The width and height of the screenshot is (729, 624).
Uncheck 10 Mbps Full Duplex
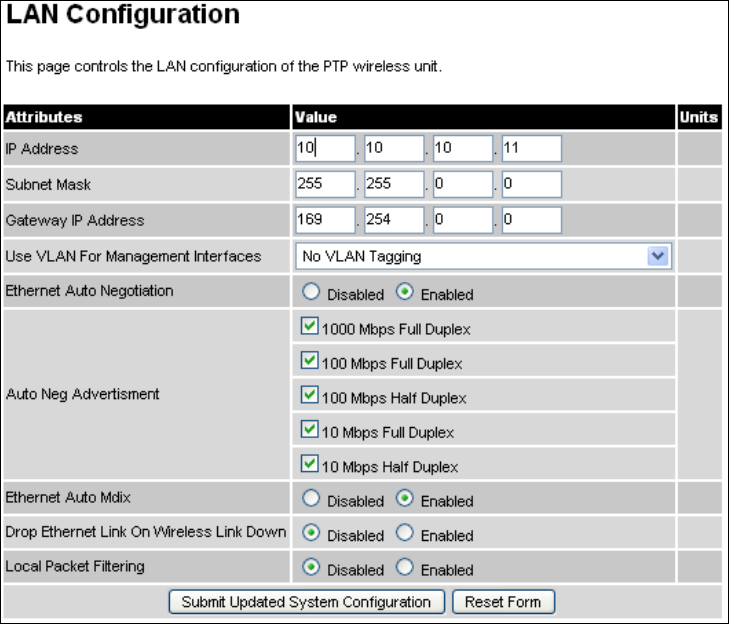[x=310, y=429]
